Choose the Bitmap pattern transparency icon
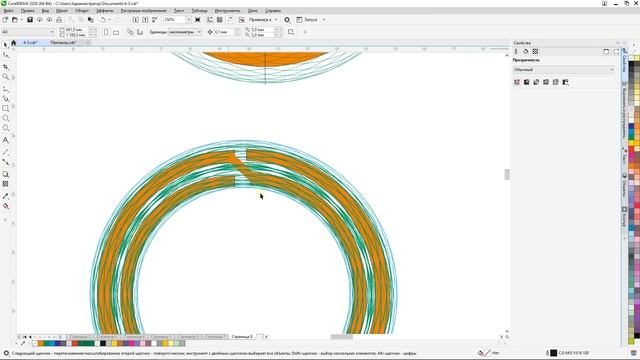 tap(556, 82)
